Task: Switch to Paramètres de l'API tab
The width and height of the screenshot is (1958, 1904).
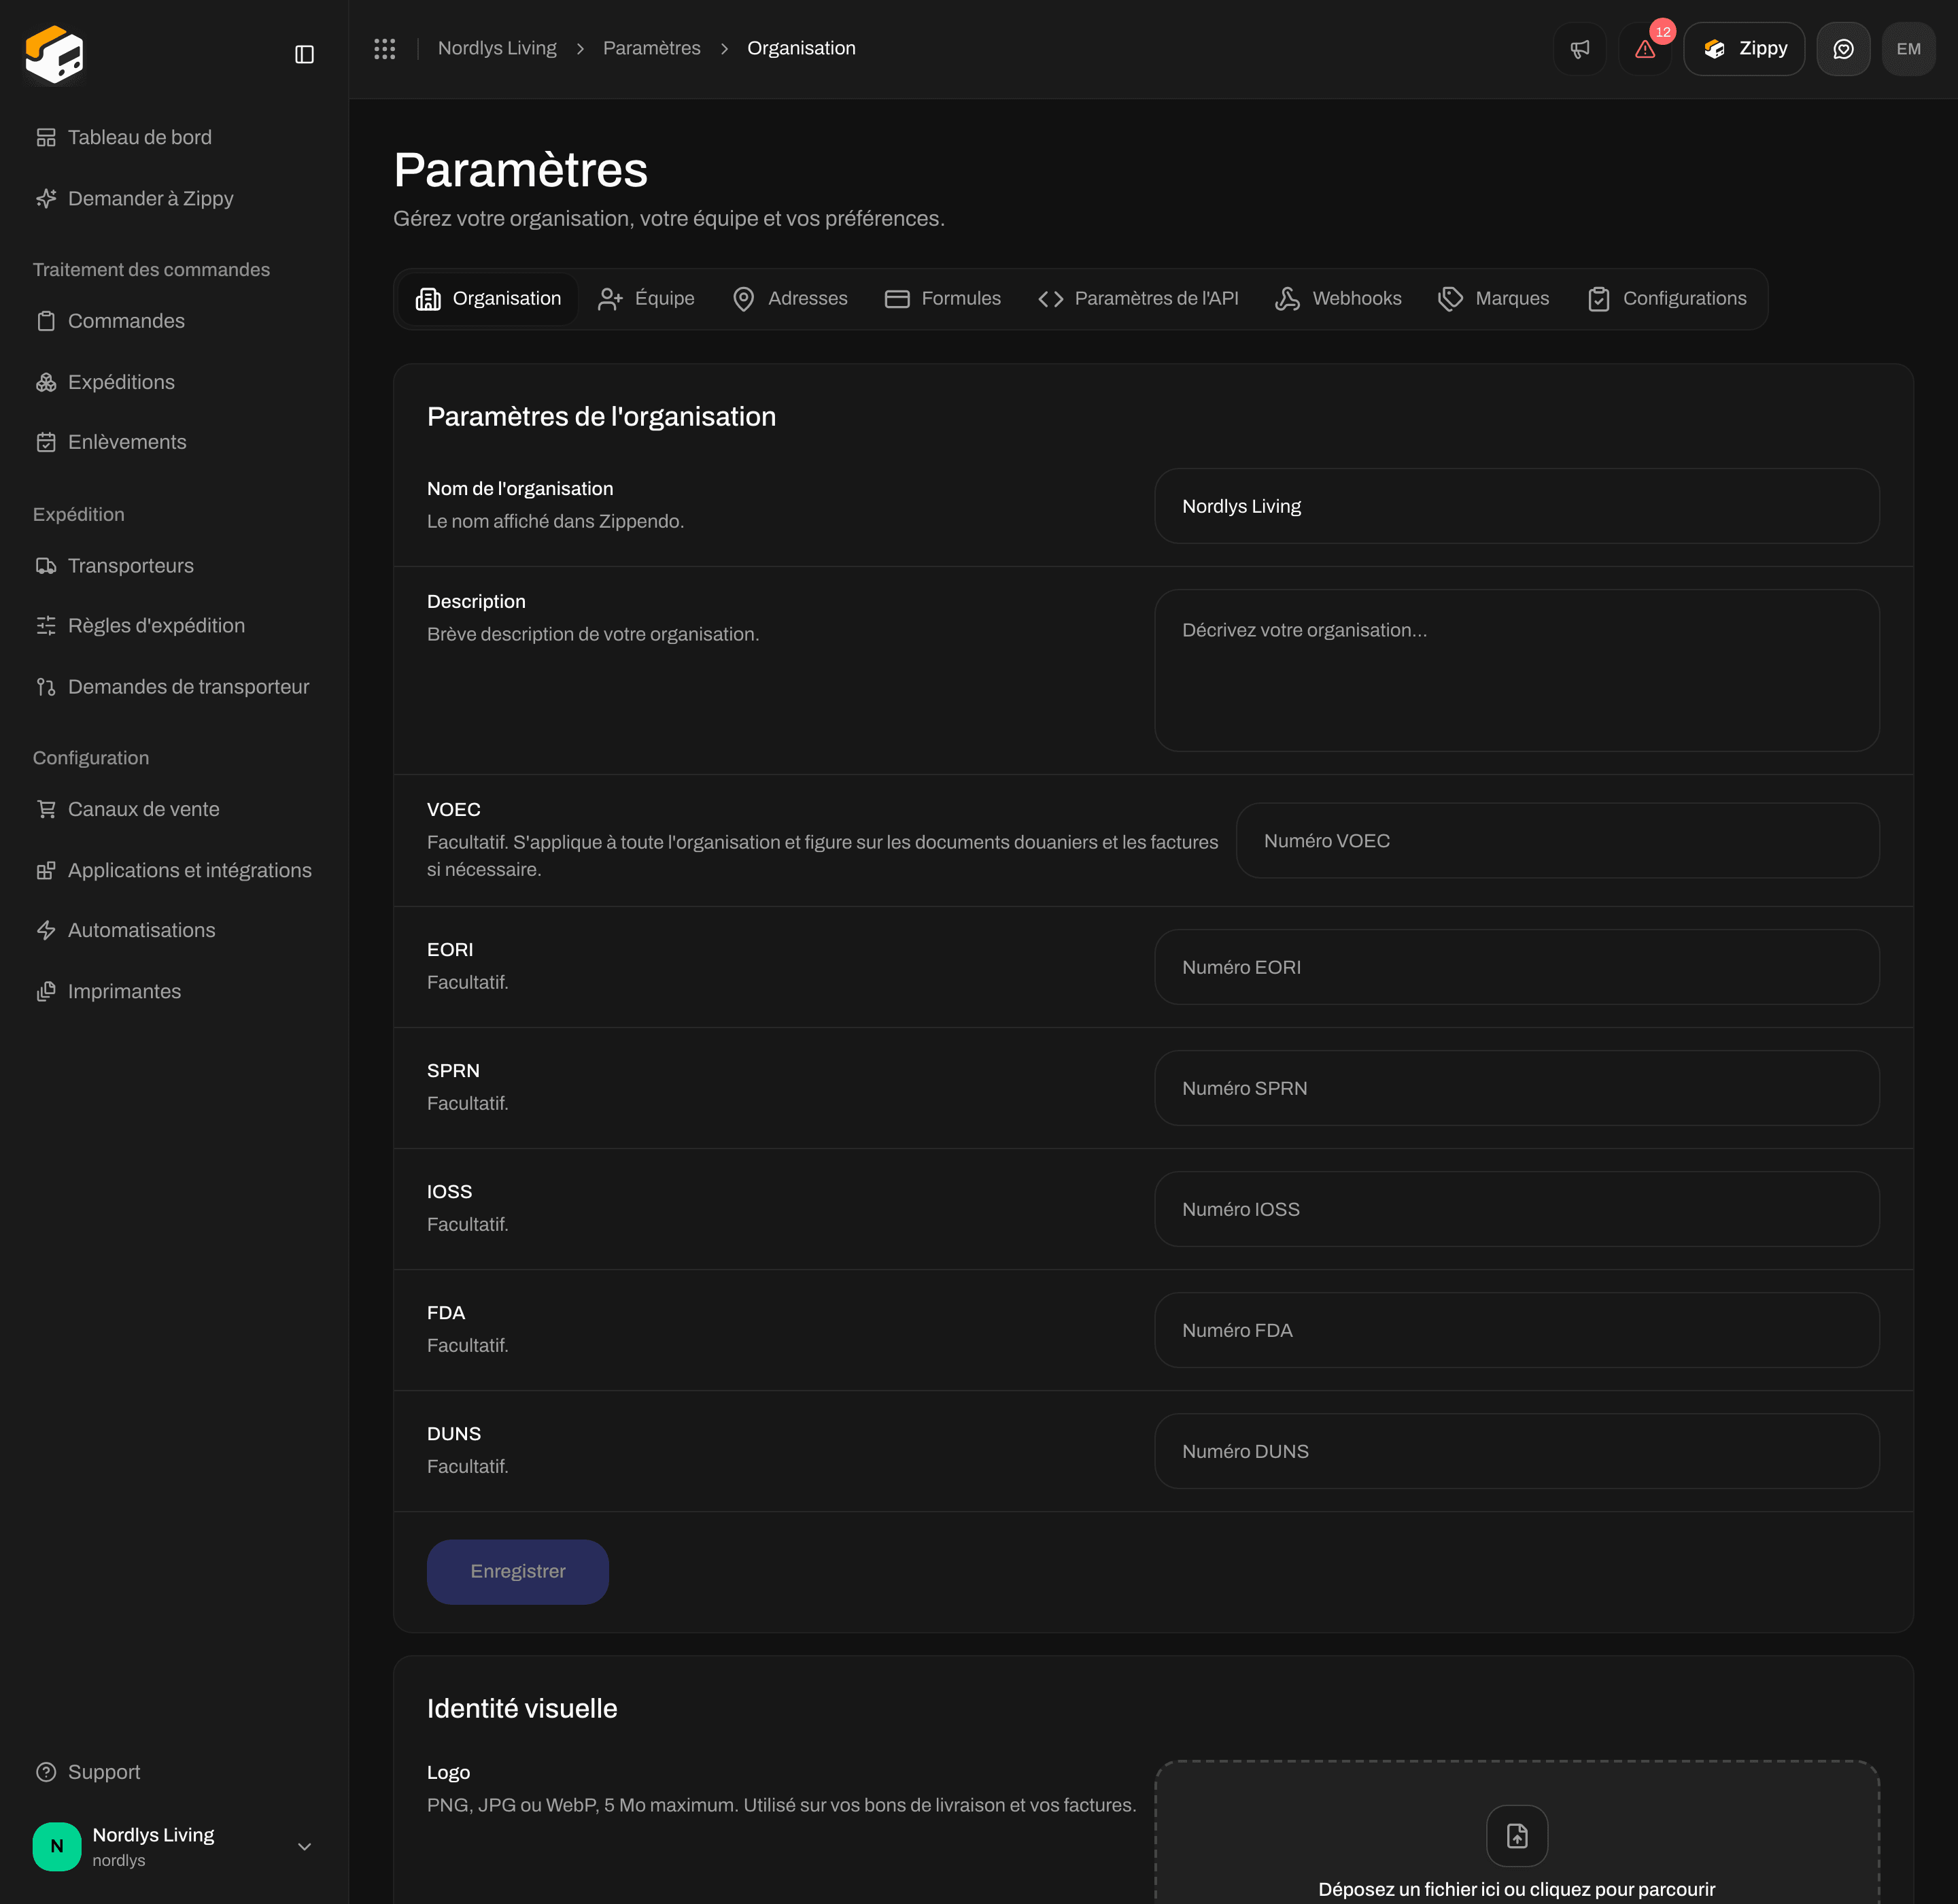Action: pos(1139,299)
